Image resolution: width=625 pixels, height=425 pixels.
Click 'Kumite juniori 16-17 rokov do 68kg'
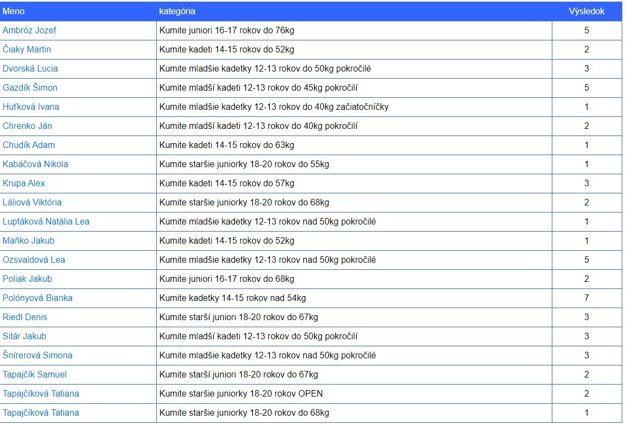pos(354,279)
